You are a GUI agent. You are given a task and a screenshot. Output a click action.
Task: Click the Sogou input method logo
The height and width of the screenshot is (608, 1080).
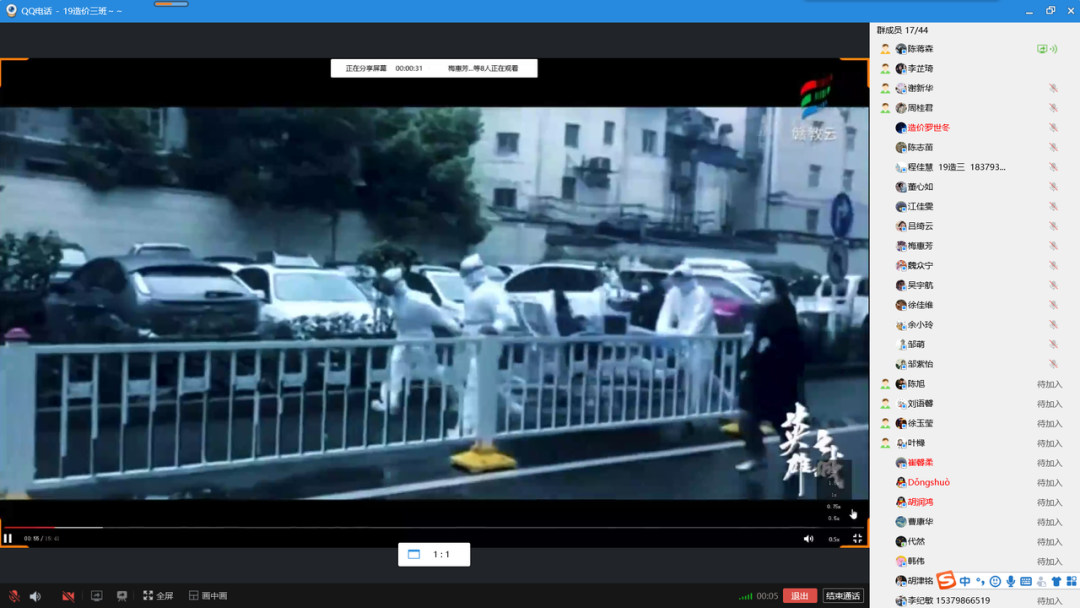[946, 581]
